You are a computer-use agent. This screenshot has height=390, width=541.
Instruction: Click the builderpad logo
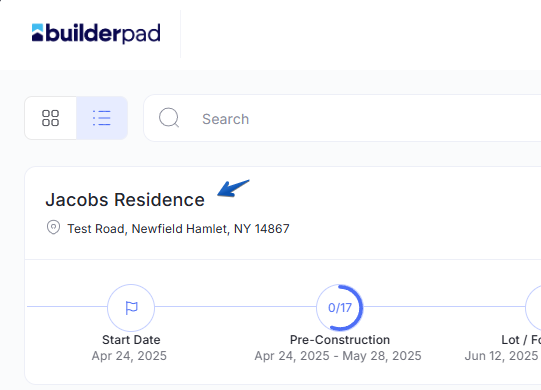click(96, 33)
